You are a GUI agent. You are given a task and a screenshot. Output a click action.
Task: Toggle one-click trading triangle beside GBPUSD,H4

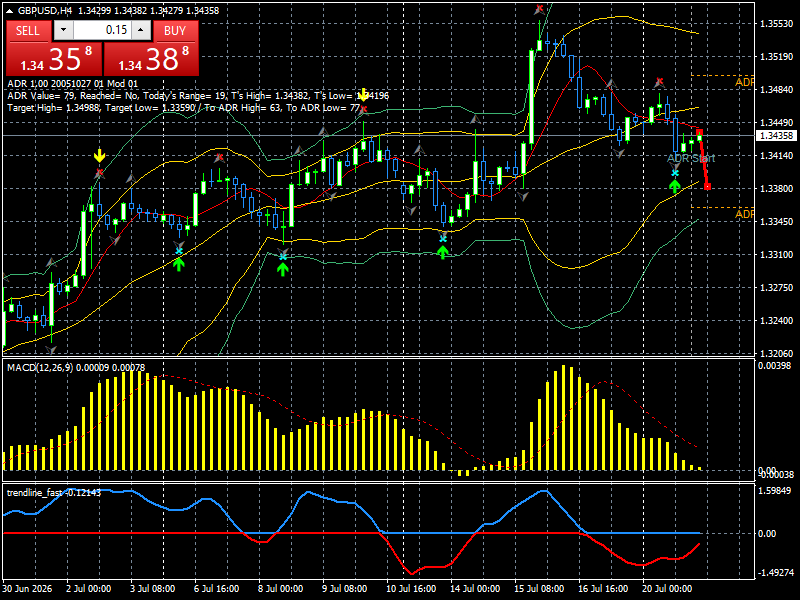[x=11, y=10]
